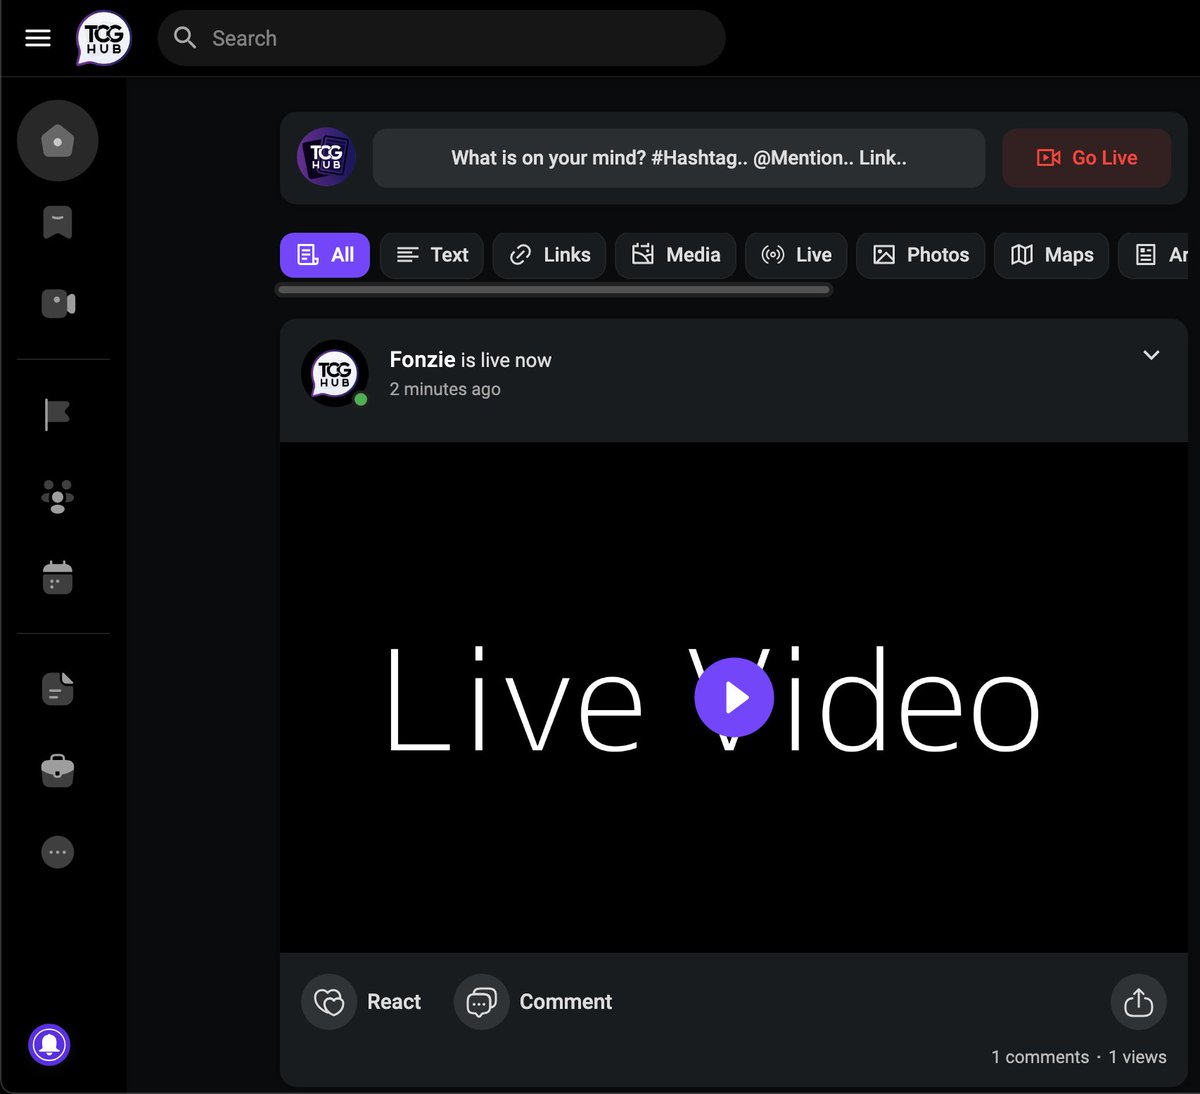Expand Fonzie's post options chevron
Viewport: 1200px width, 1094px height.
[x=1150, y=355]
